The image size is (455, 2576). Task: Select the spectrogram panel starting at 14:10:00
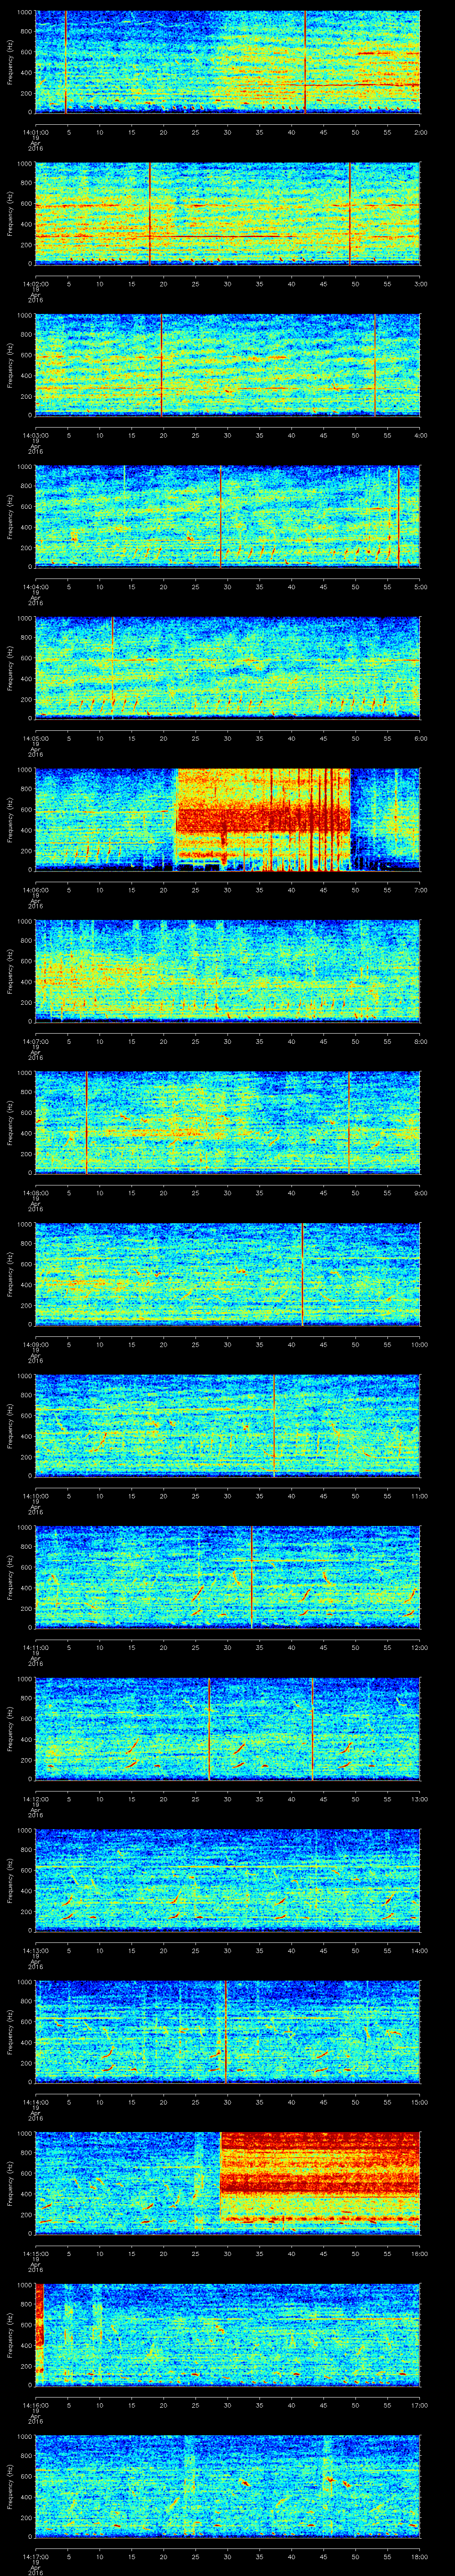pos(228,1426)
